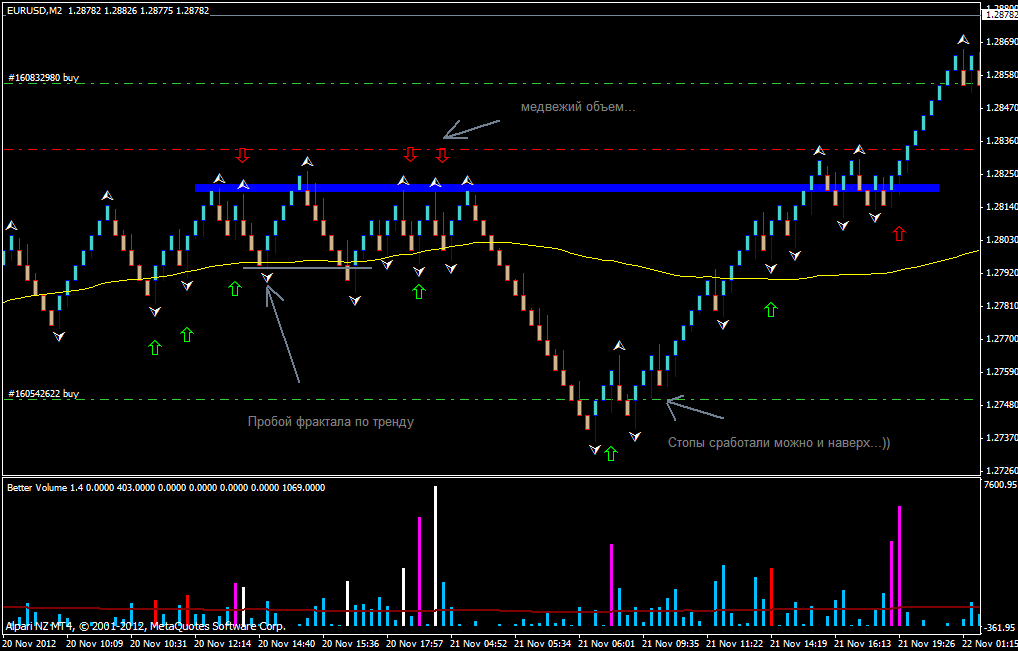This screenshot has height=651, width=1018.
Task: Click price label 1.27260 on the price axis
Action: (x=1001, y=471)
